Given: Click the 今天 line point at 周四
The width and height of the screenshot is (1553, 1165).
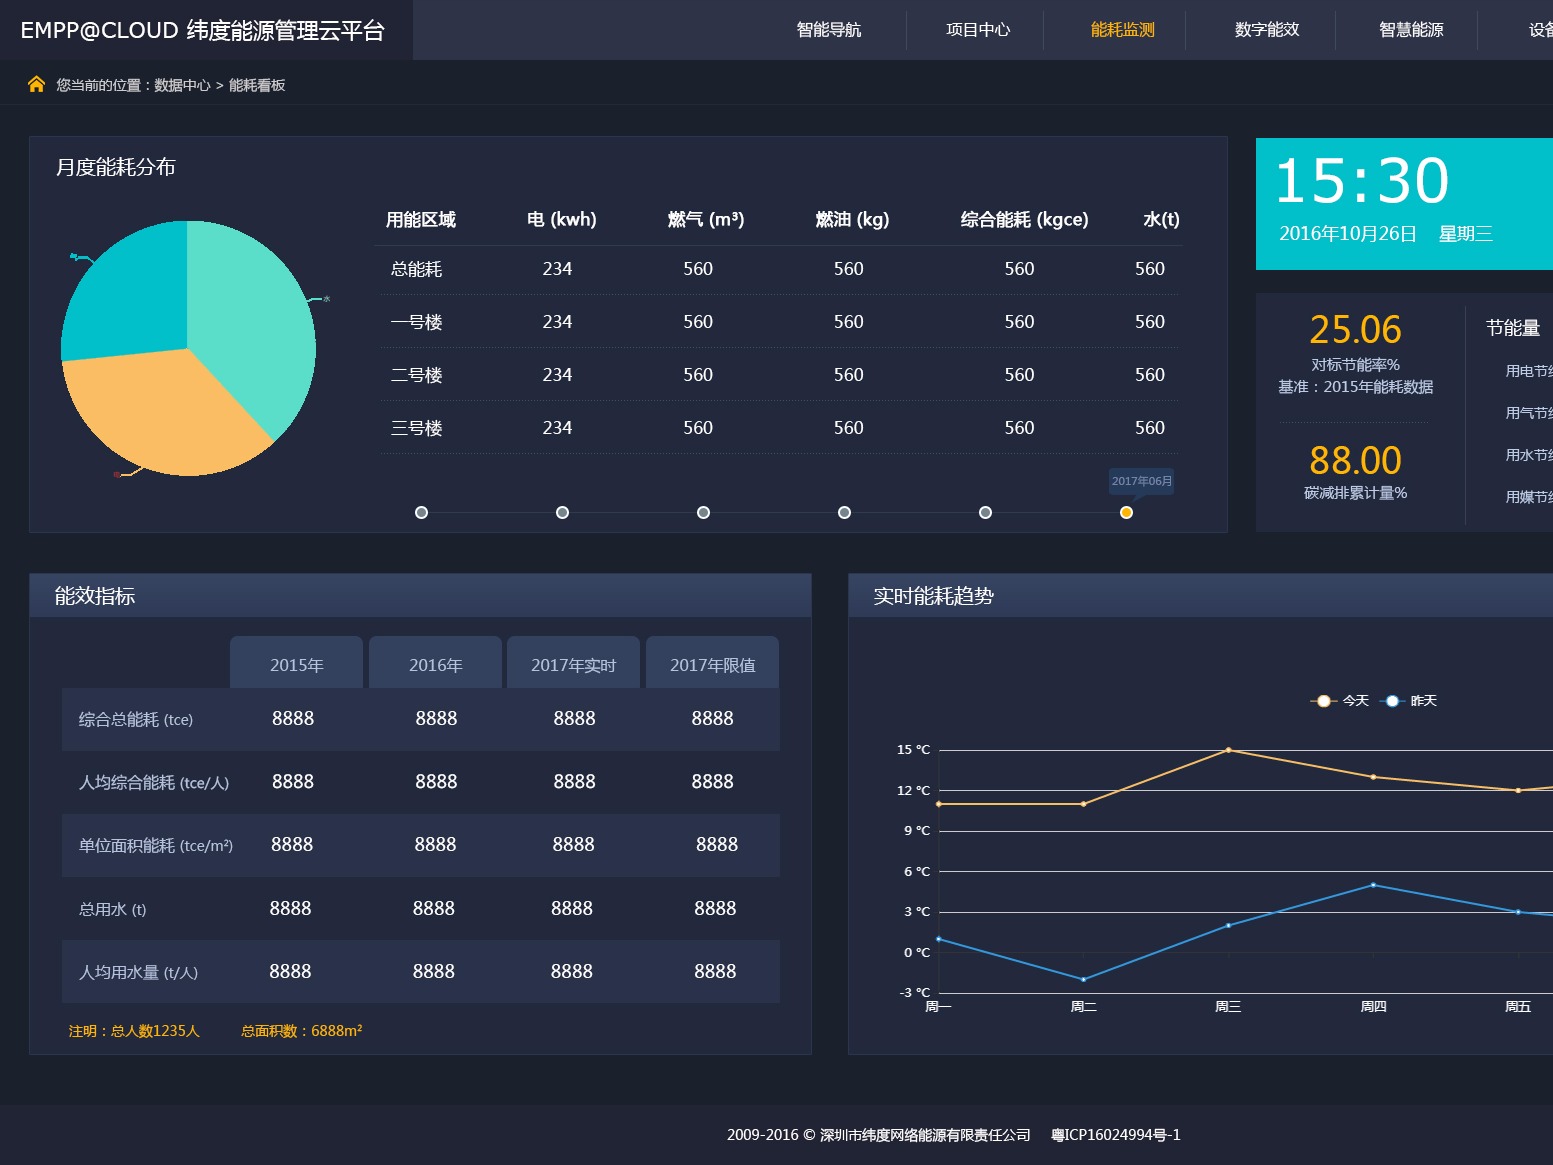Looking at the screenshot, I should click(1373, 777).
